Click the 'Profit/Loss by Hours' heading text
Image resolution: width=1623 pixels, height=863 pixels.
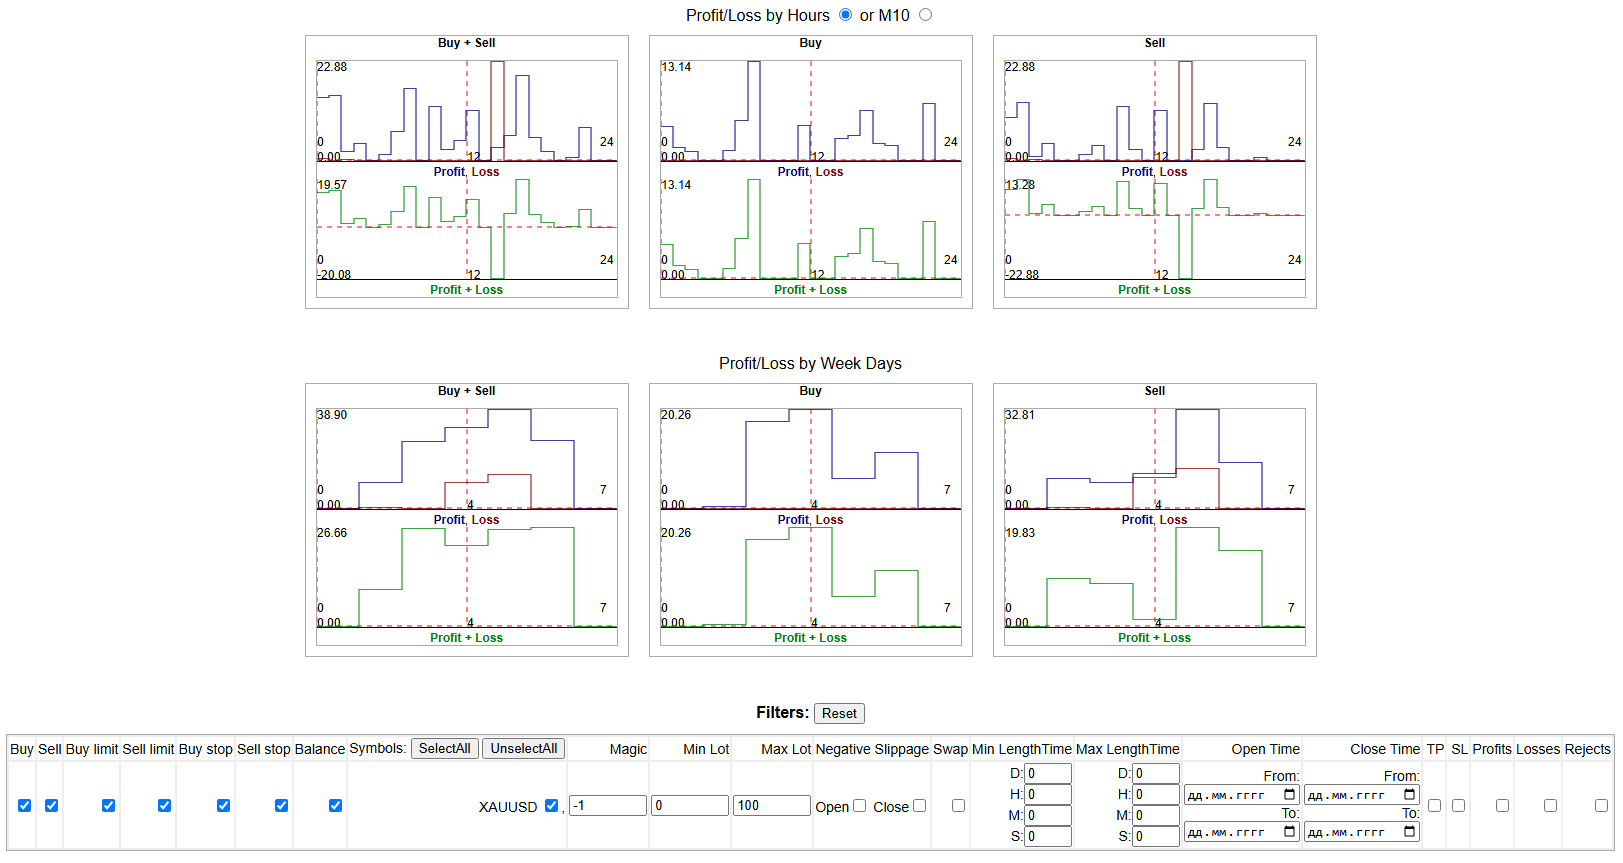pyautogui.click(x=758, y=15)
